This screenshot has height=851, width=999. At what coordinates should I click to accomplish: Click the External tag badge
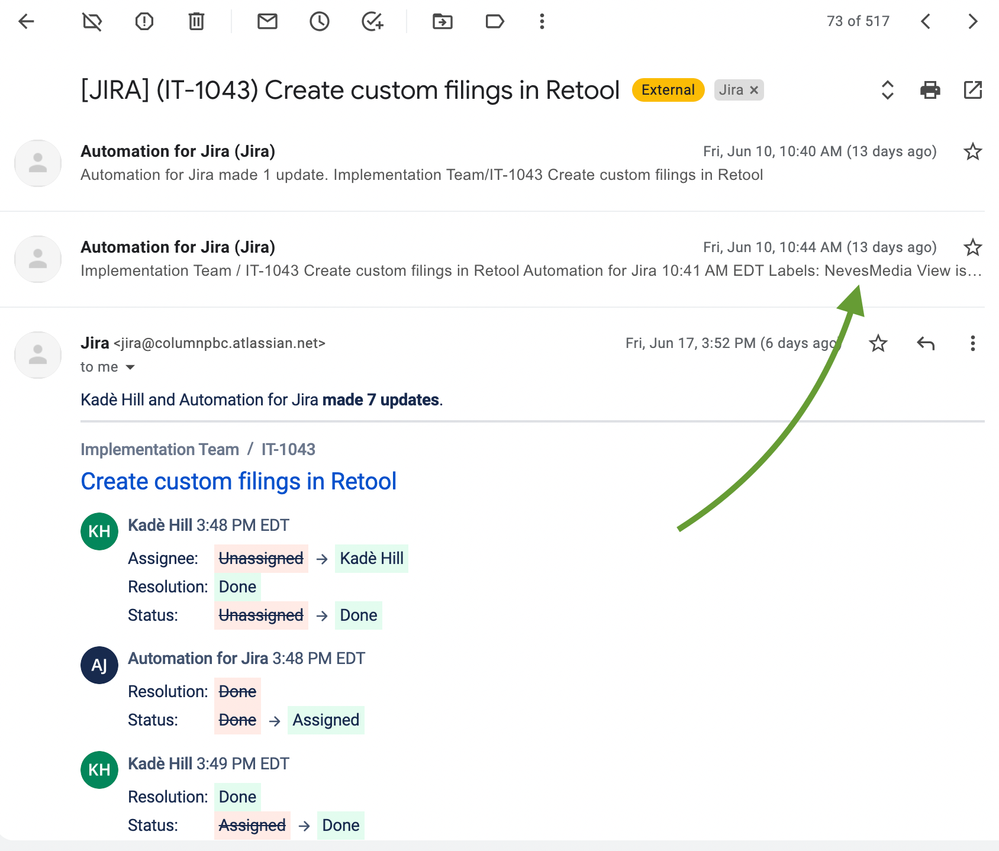(668, 90)
